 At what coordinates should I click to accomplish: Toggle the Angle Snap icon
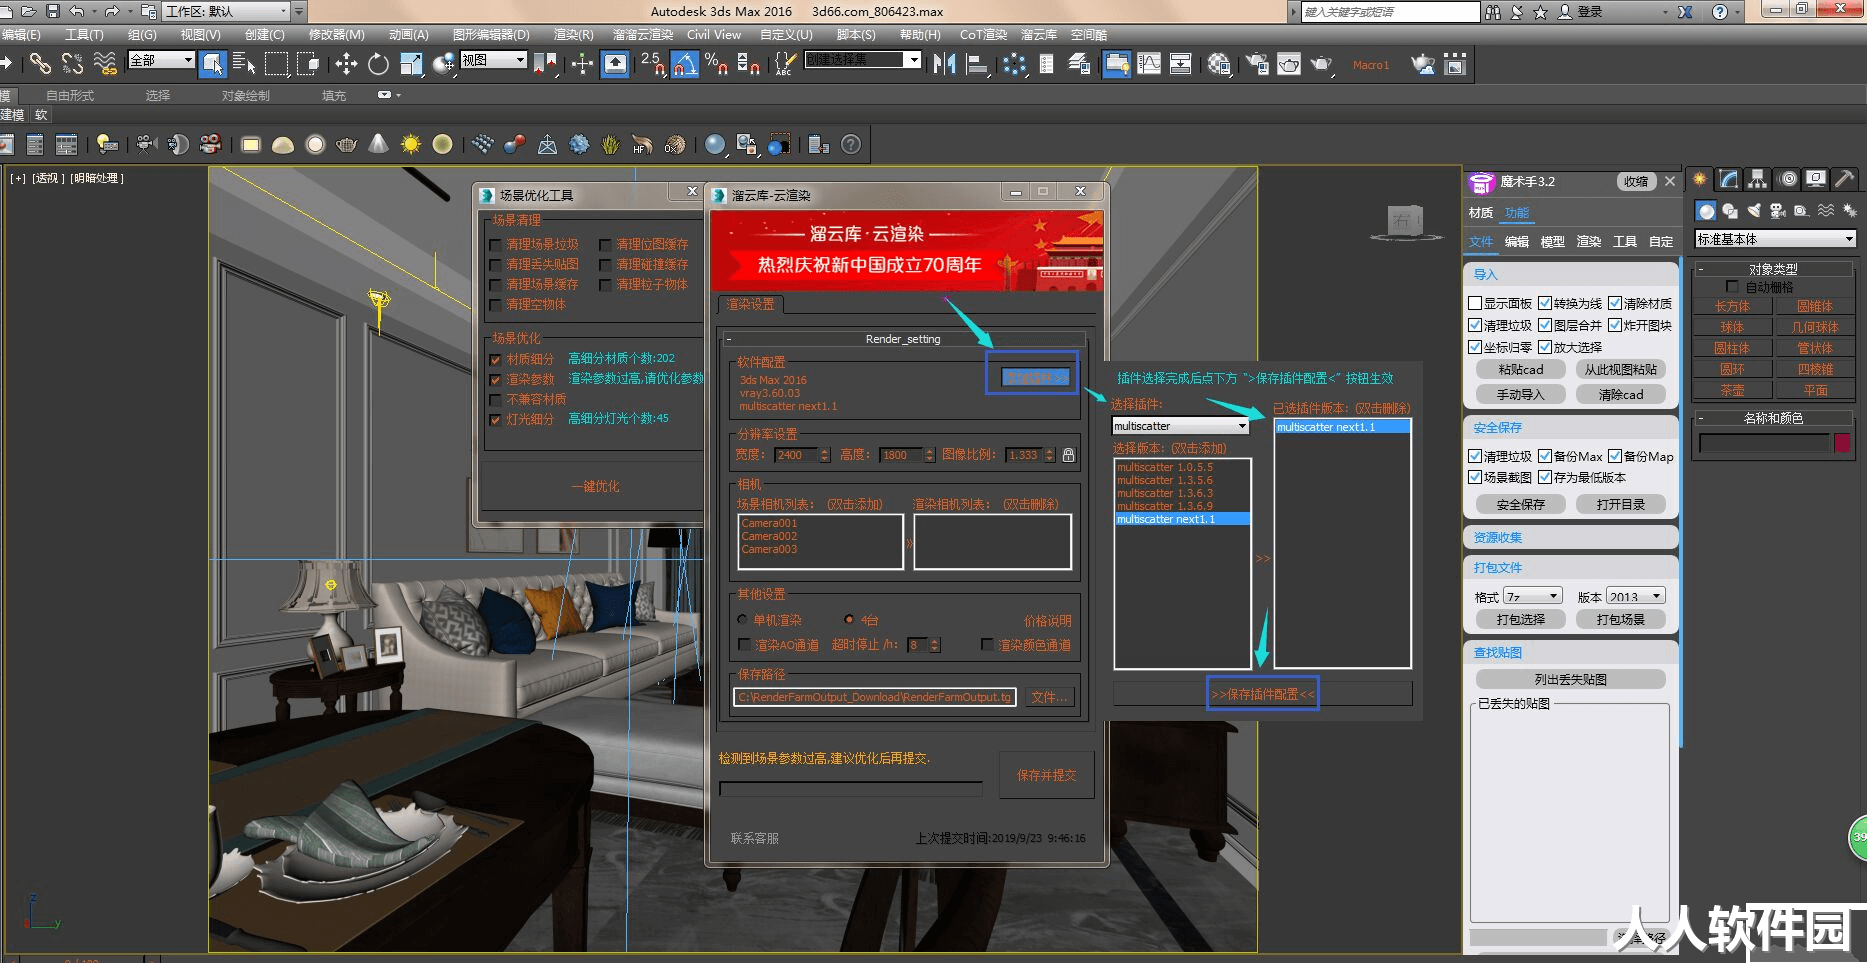(685, 64)
